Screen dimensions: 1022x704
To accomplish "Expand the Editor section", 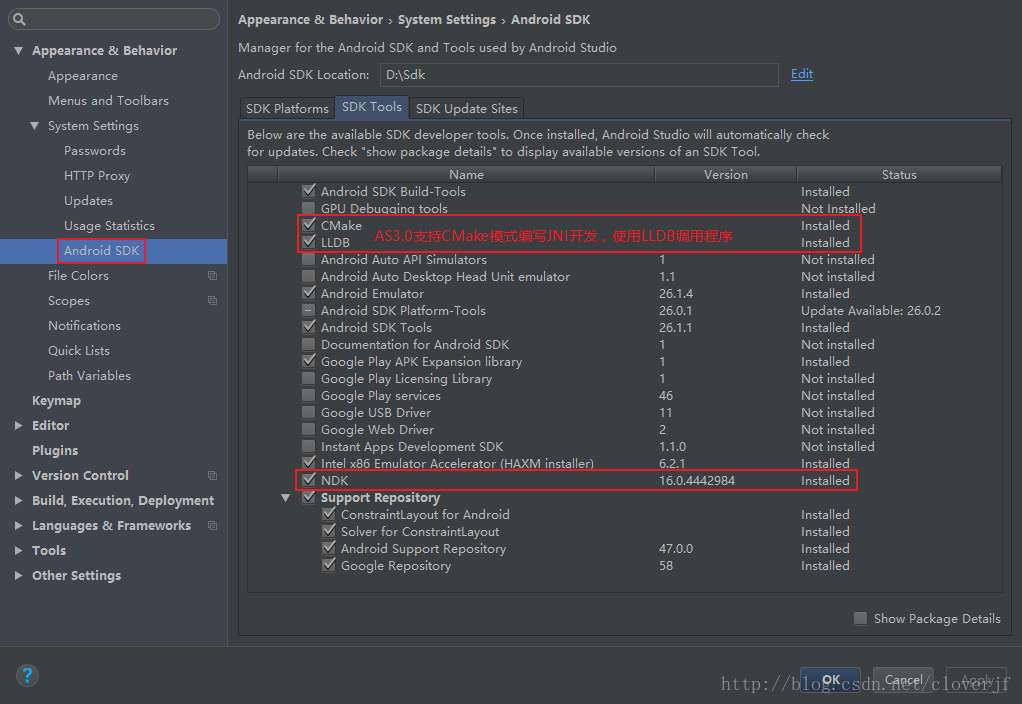I will [x=18, y=426].
